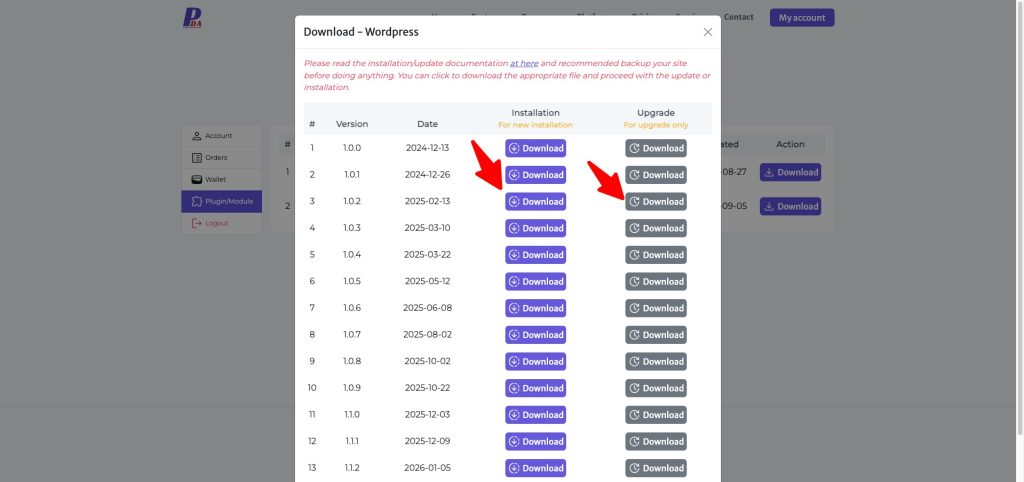The width and height of the screenshot is (1024, 482).
Task: Download installation package for version 1.0.5
Action: coord(535,281)
